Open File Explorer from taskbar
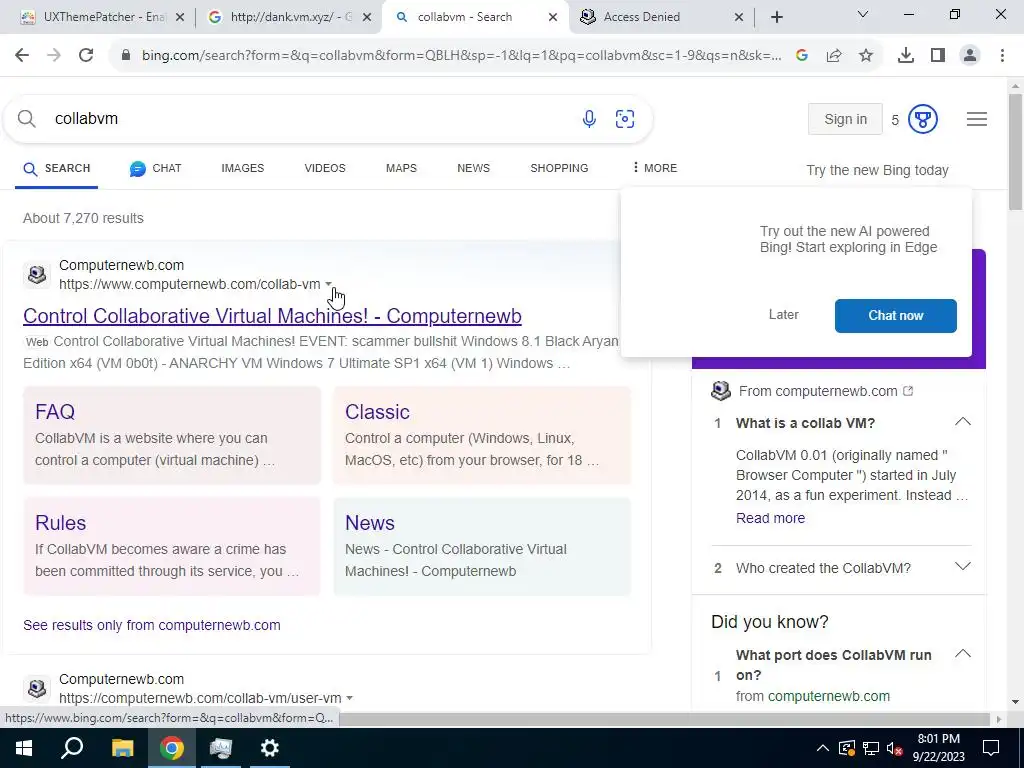This screenshot has height=768, width=1024. (x=122, y=748)
